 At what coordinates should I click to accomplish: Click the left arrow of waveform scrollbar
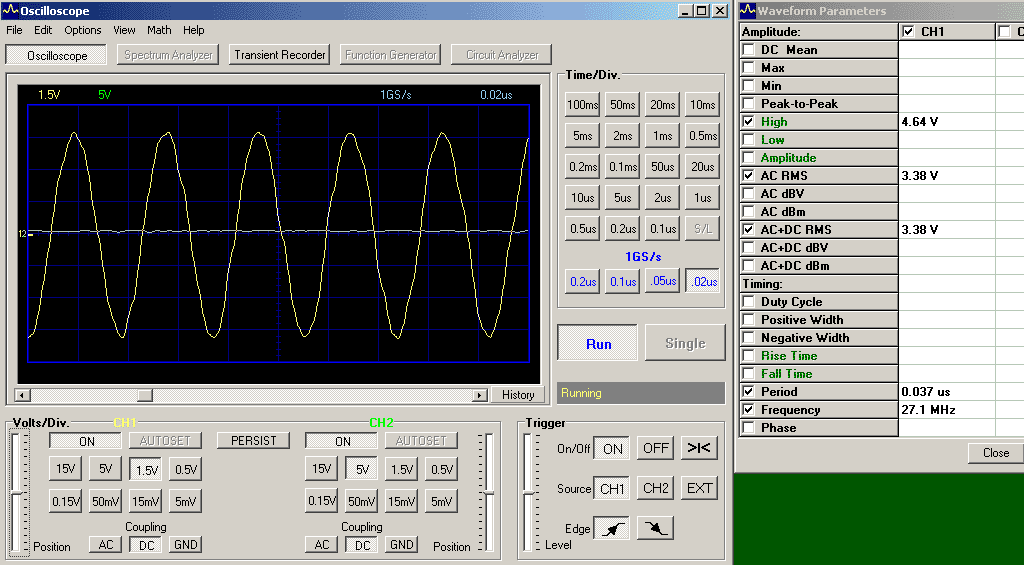point(24,395)
